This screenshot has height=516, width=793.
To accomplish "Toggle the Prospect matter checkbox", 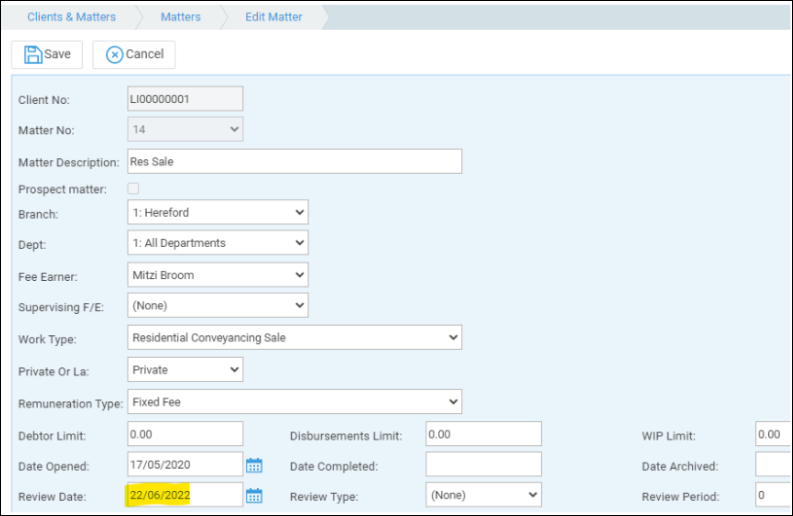I will click(x=133, y=189).
